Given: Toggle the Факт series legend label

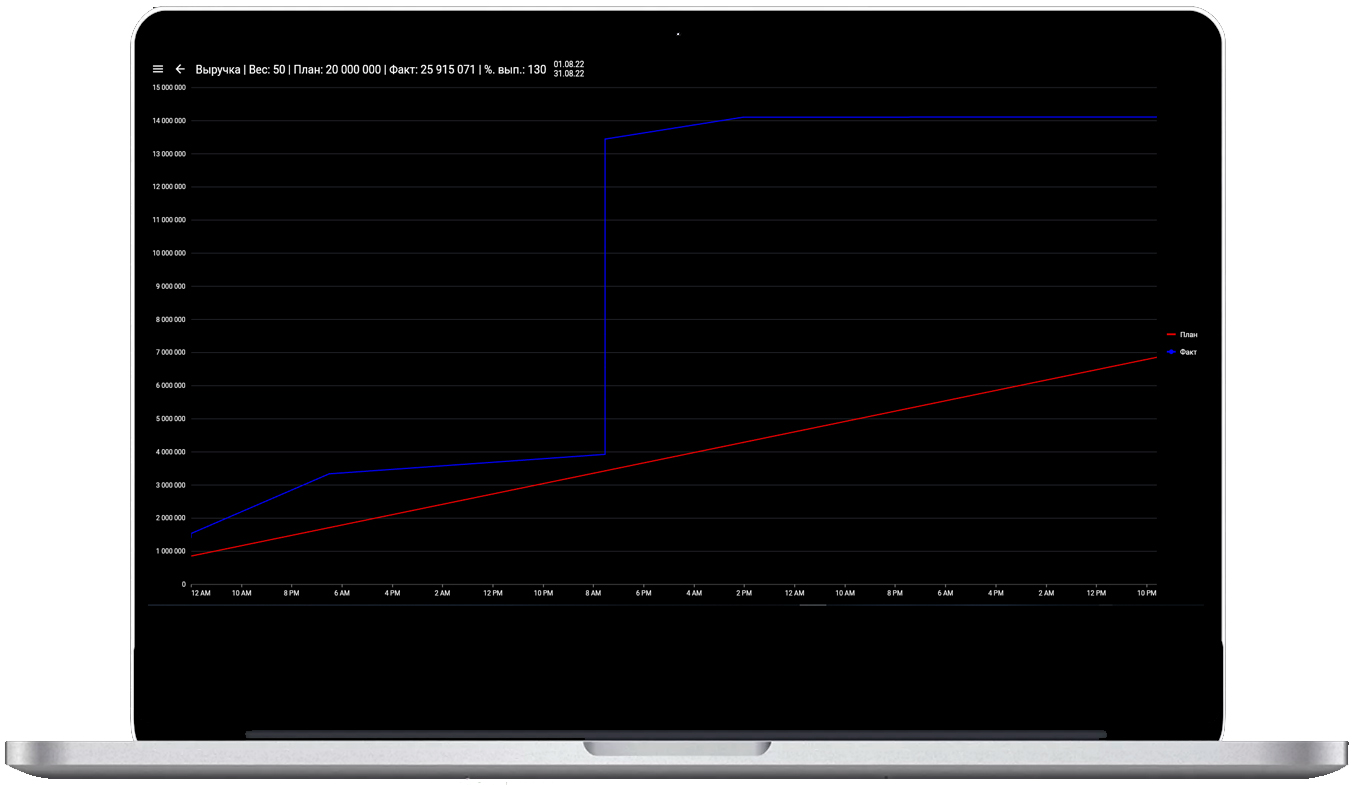Looking at the screenshot, I should [1188, 353].
